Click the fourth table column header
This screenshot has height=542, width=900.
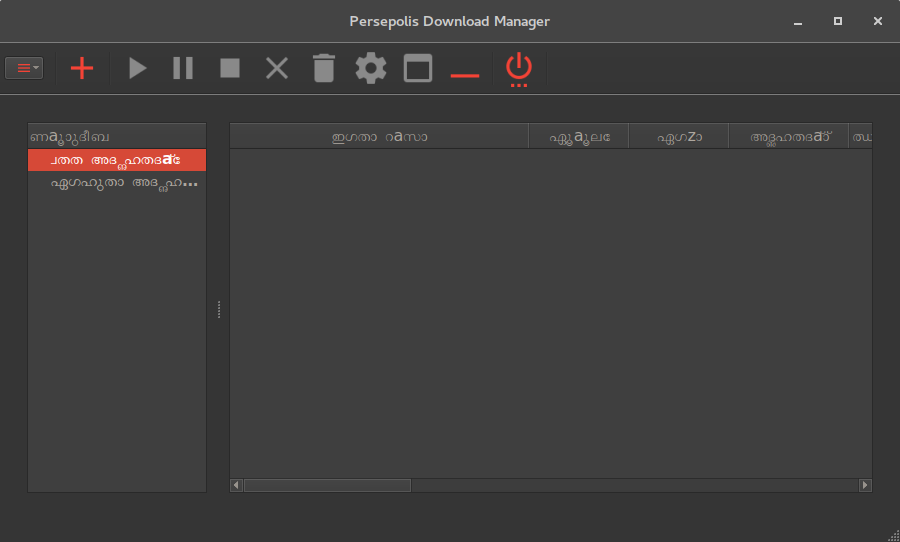[x=789, y=137]
